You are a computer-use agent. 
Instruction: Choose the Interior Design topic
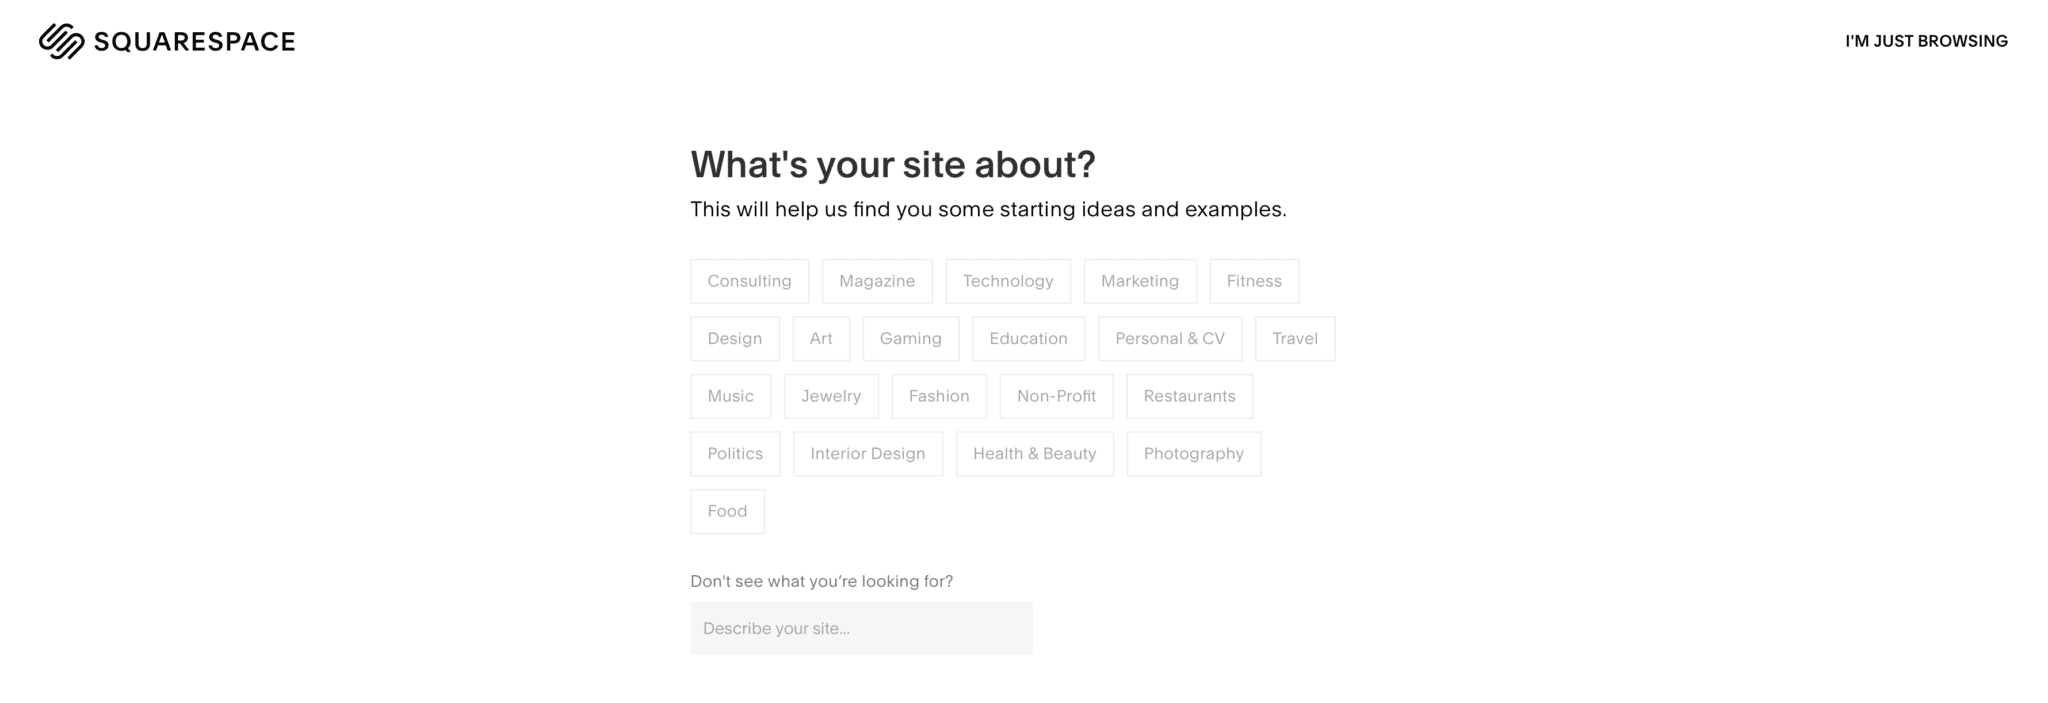[868, 454]
